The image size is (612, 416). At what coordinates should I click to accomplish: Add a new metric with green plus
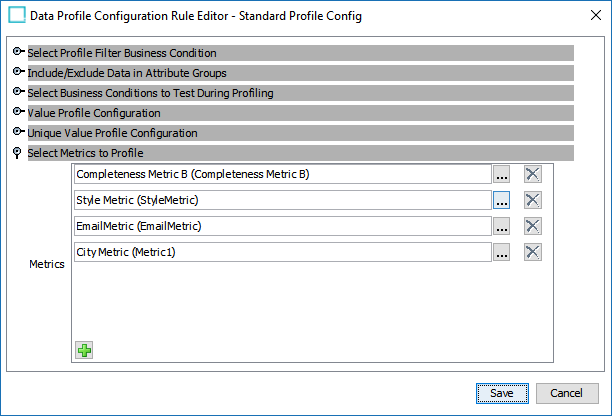tap(84, 350)
